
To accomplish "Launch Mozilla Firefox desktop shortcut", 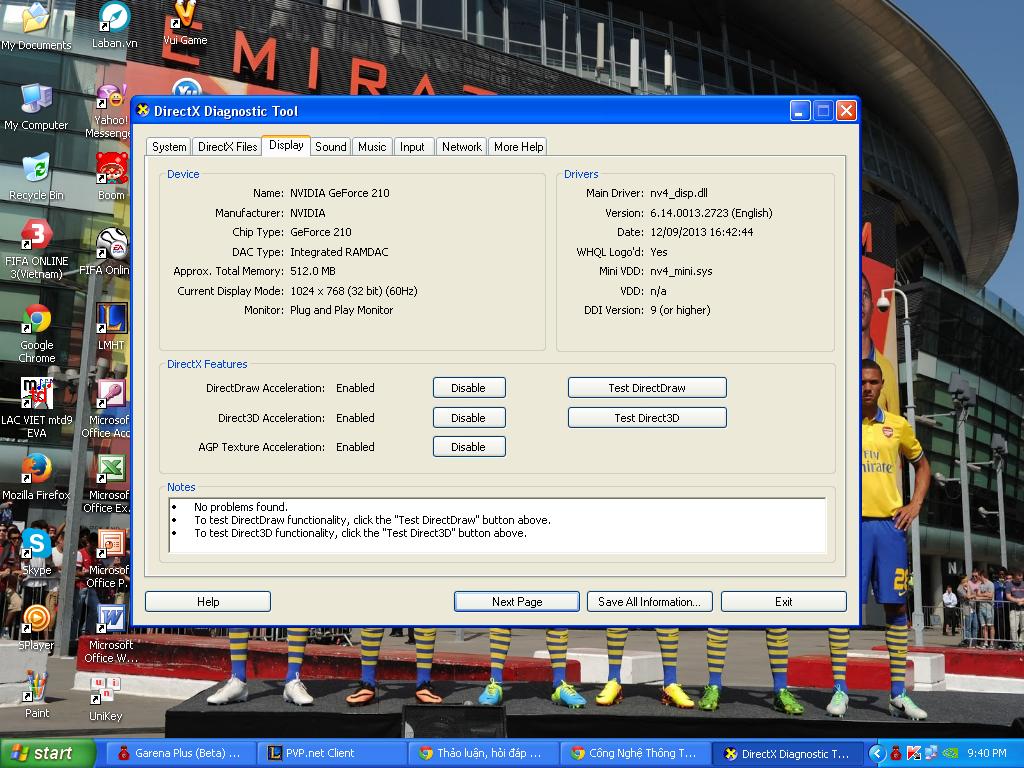I will [x=36, y=477].
